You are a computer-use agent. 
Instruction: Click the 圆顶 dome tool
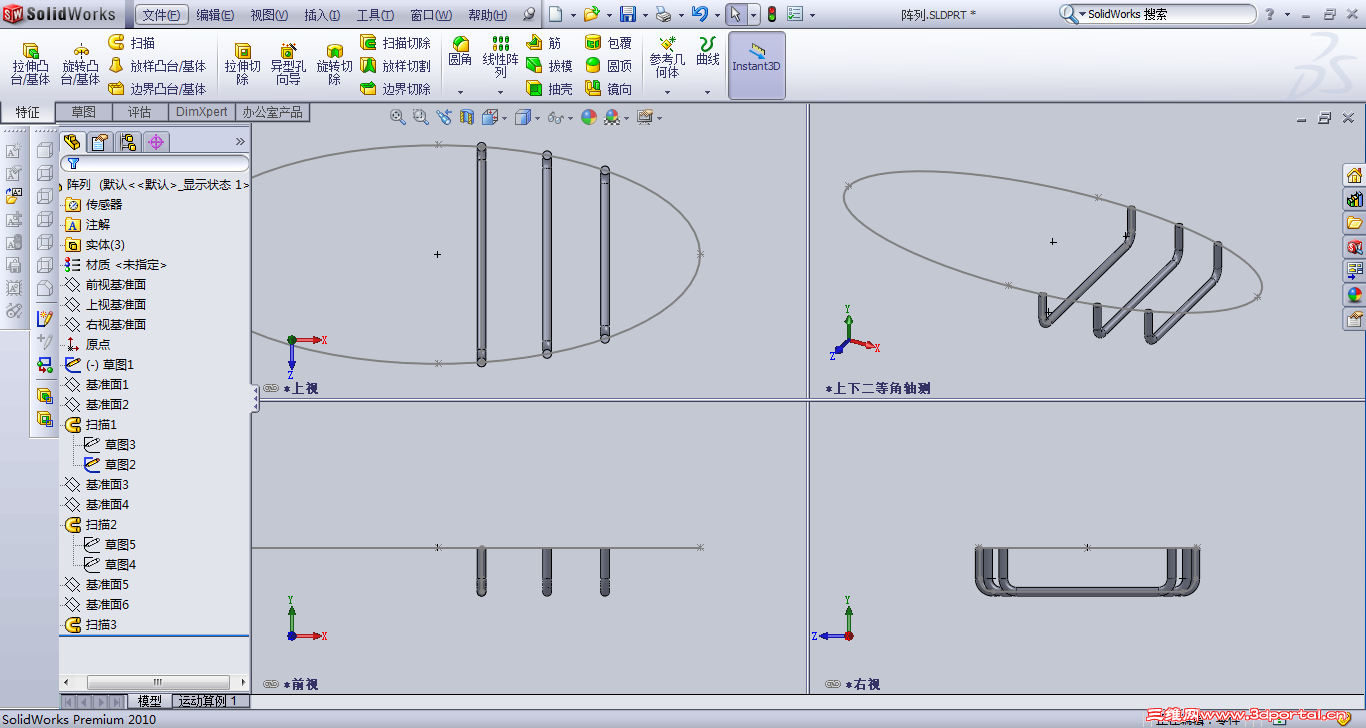click(608, 66)
